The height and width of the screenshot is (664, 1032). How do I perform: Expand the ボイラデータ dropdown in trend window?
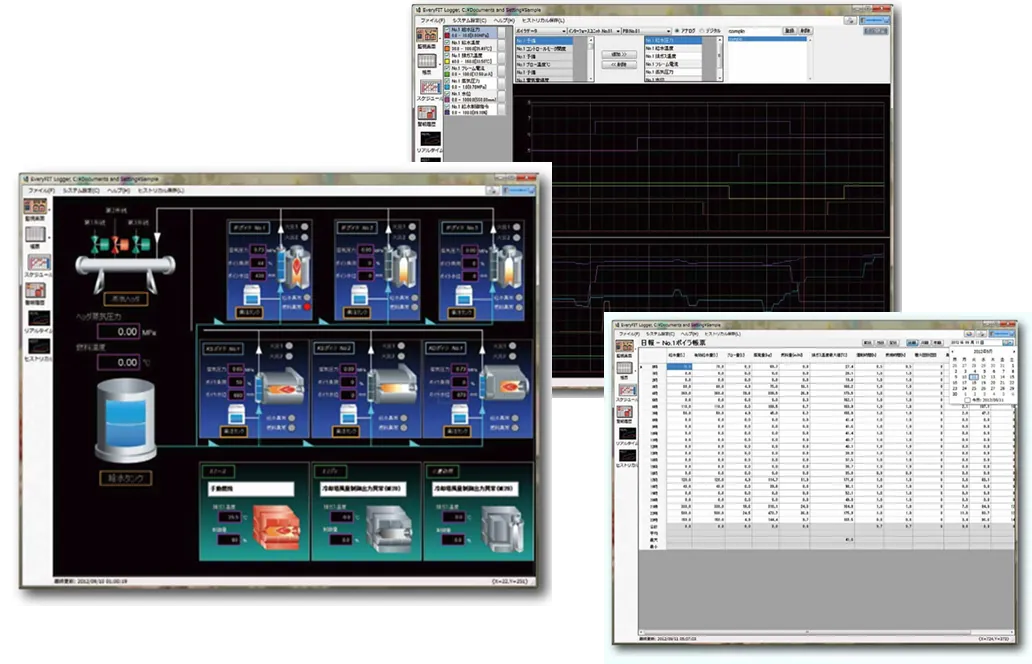coord(563,31)
